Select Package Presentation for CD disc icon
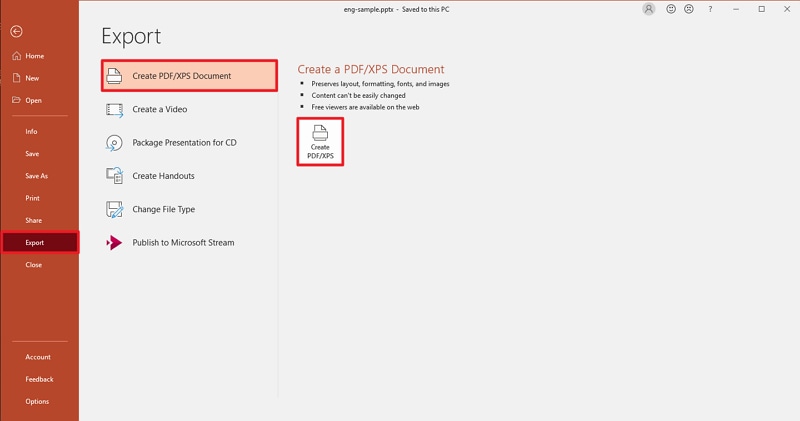The height and width of the screenshot is (421, 800). tap(114, 143)
